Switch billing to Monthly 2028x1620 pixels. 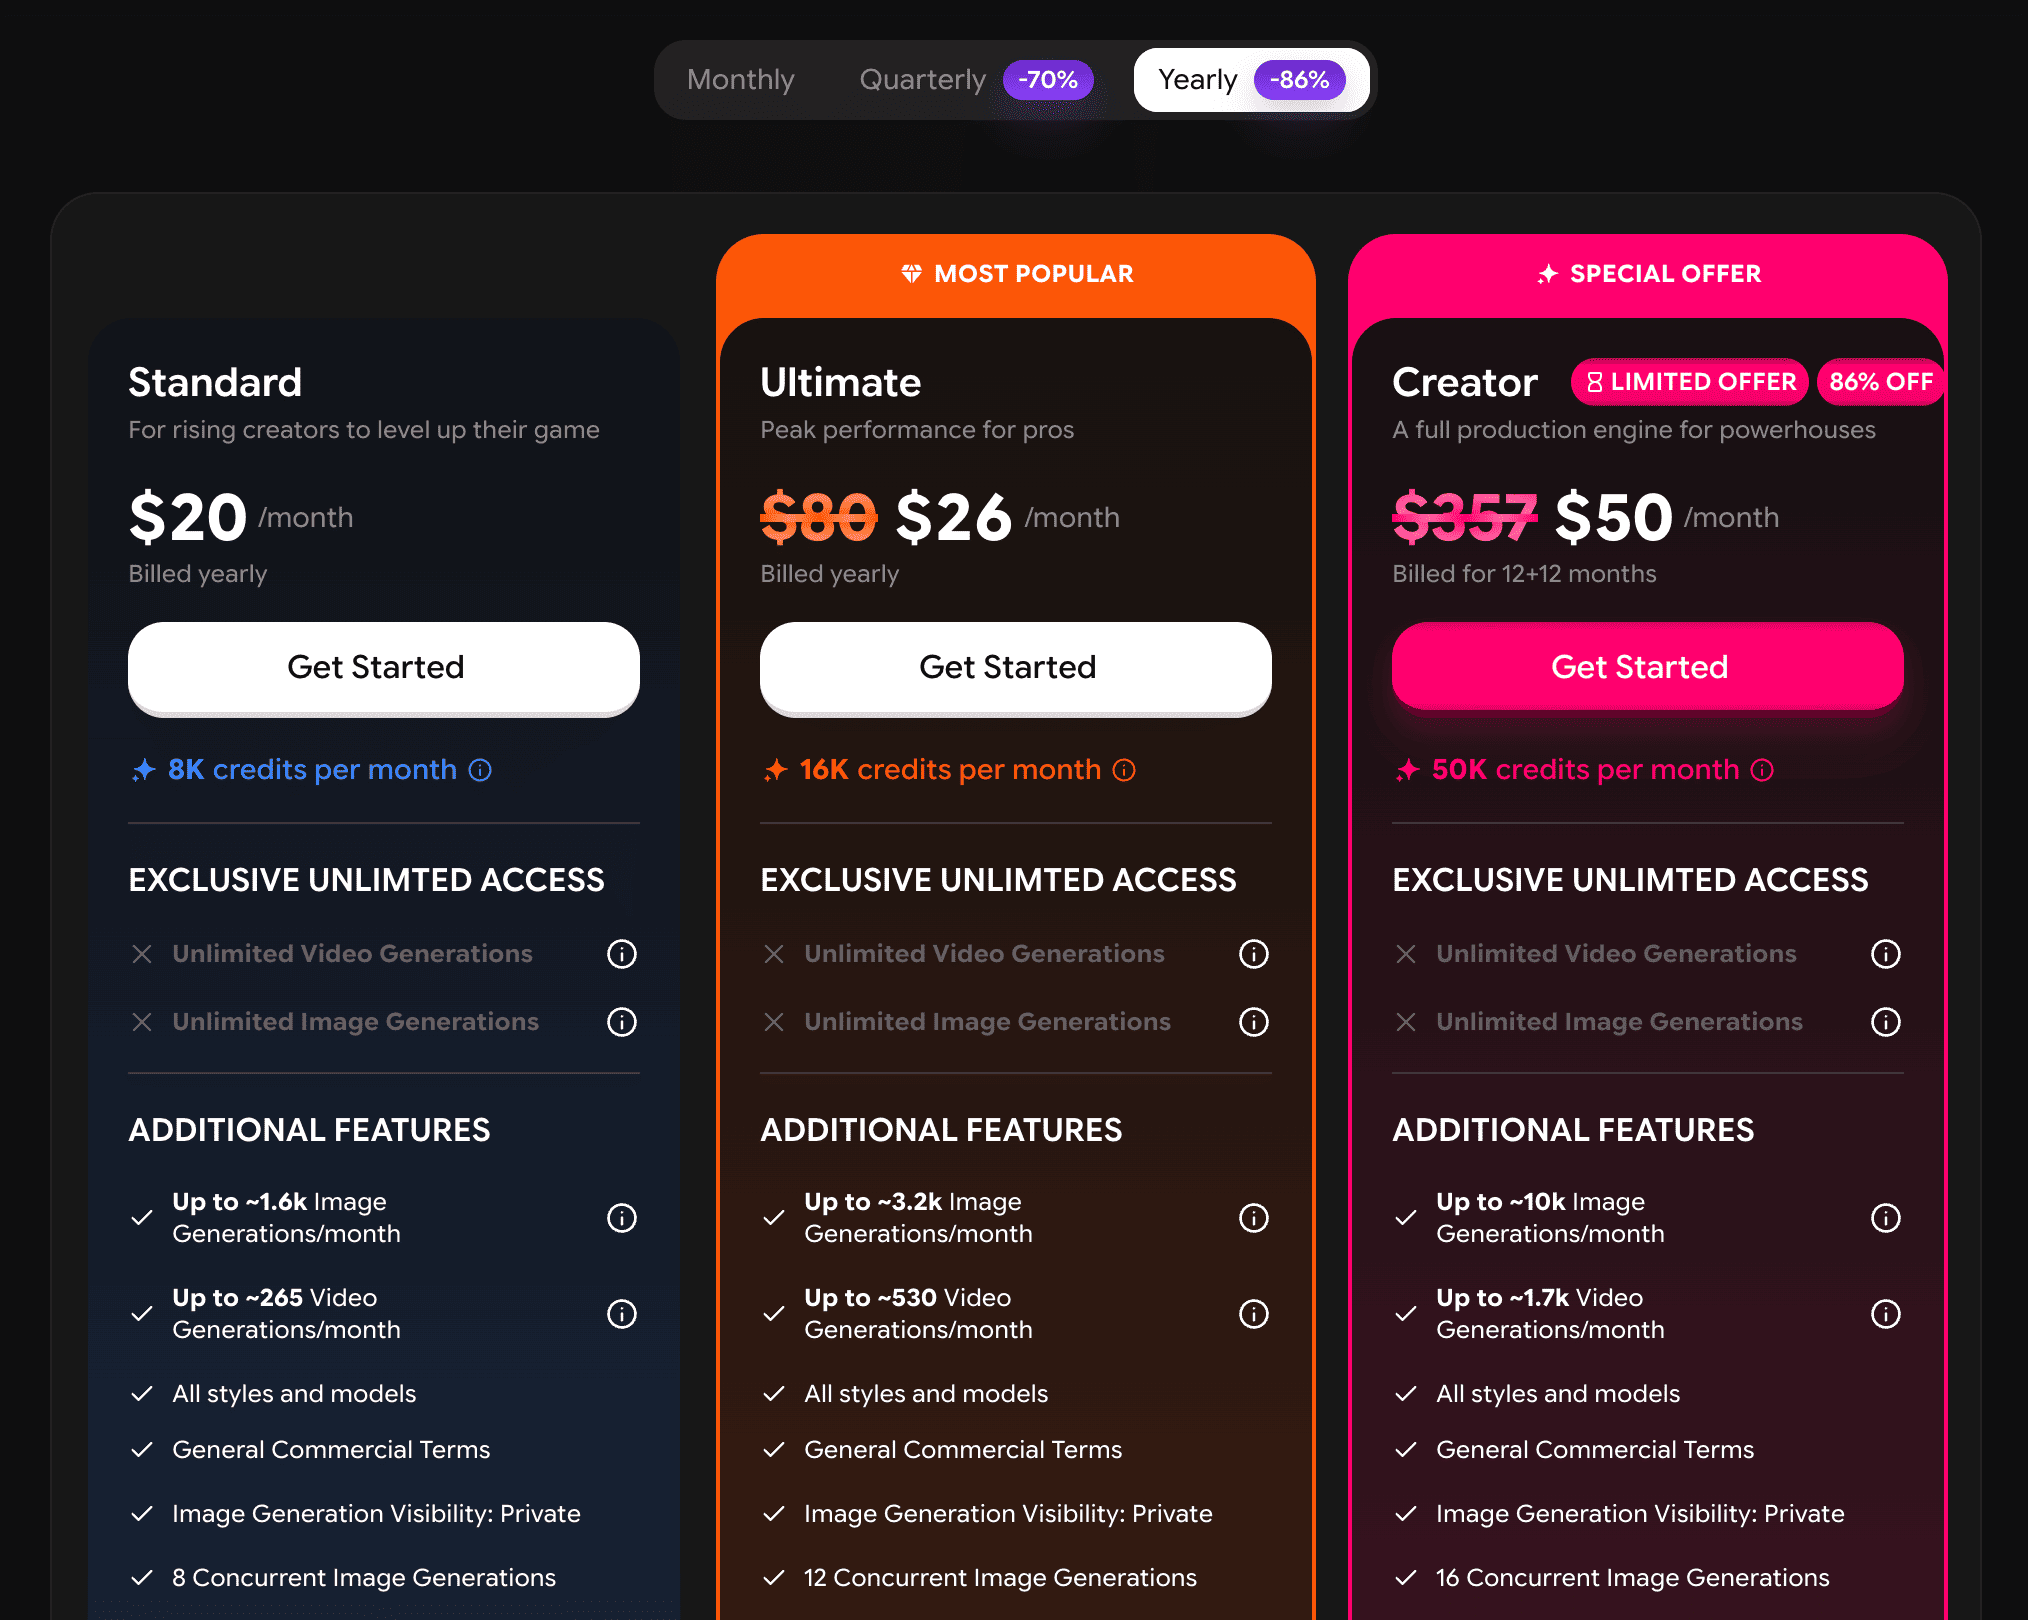tap(740, 80)
